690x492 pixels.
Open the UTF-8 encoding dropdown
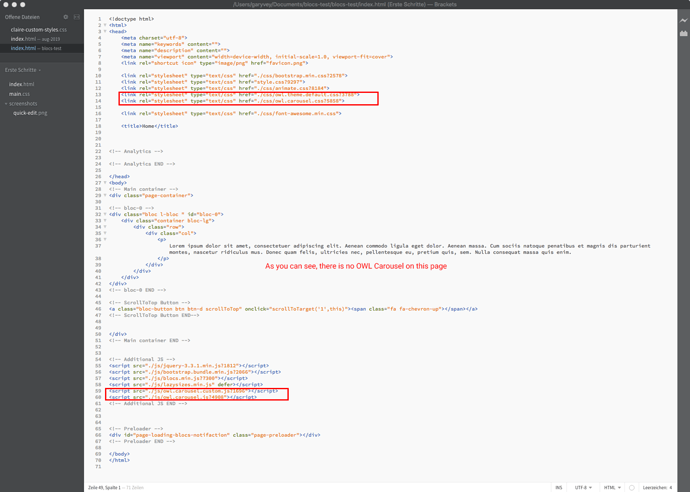pos(582,488)
